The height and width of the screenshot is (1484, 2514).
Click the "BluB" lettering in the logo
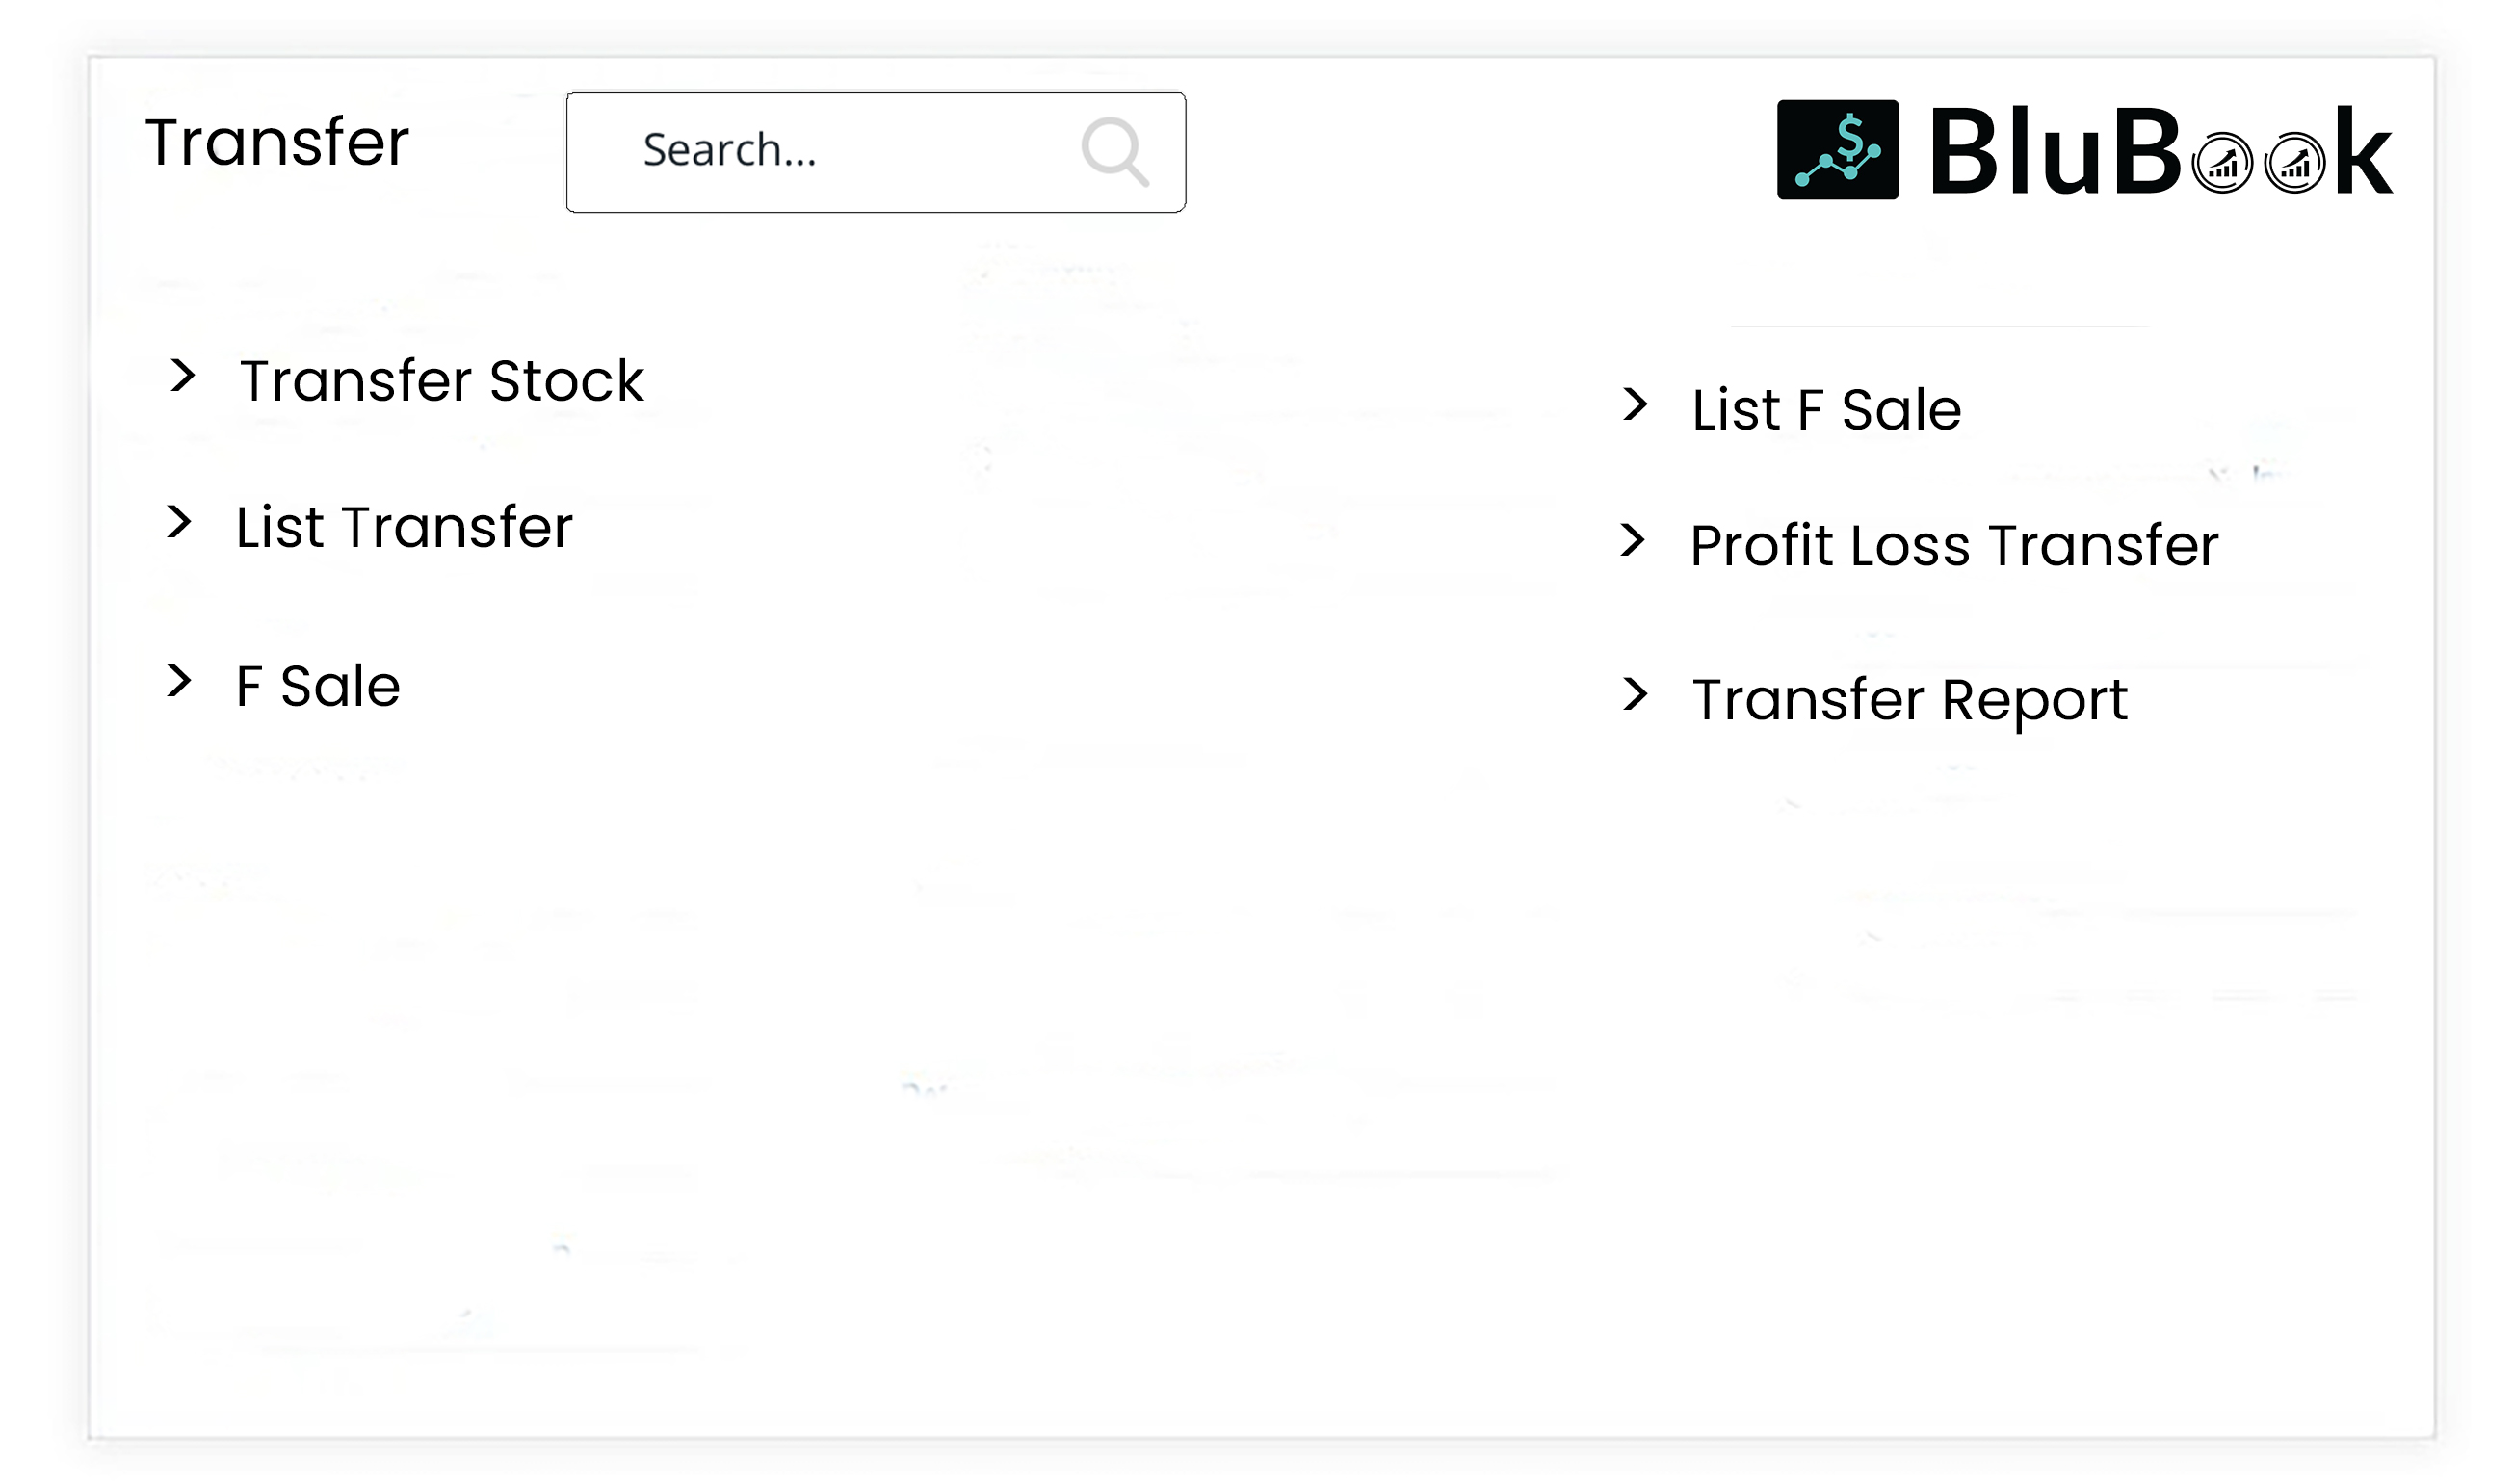point(2054,152)
